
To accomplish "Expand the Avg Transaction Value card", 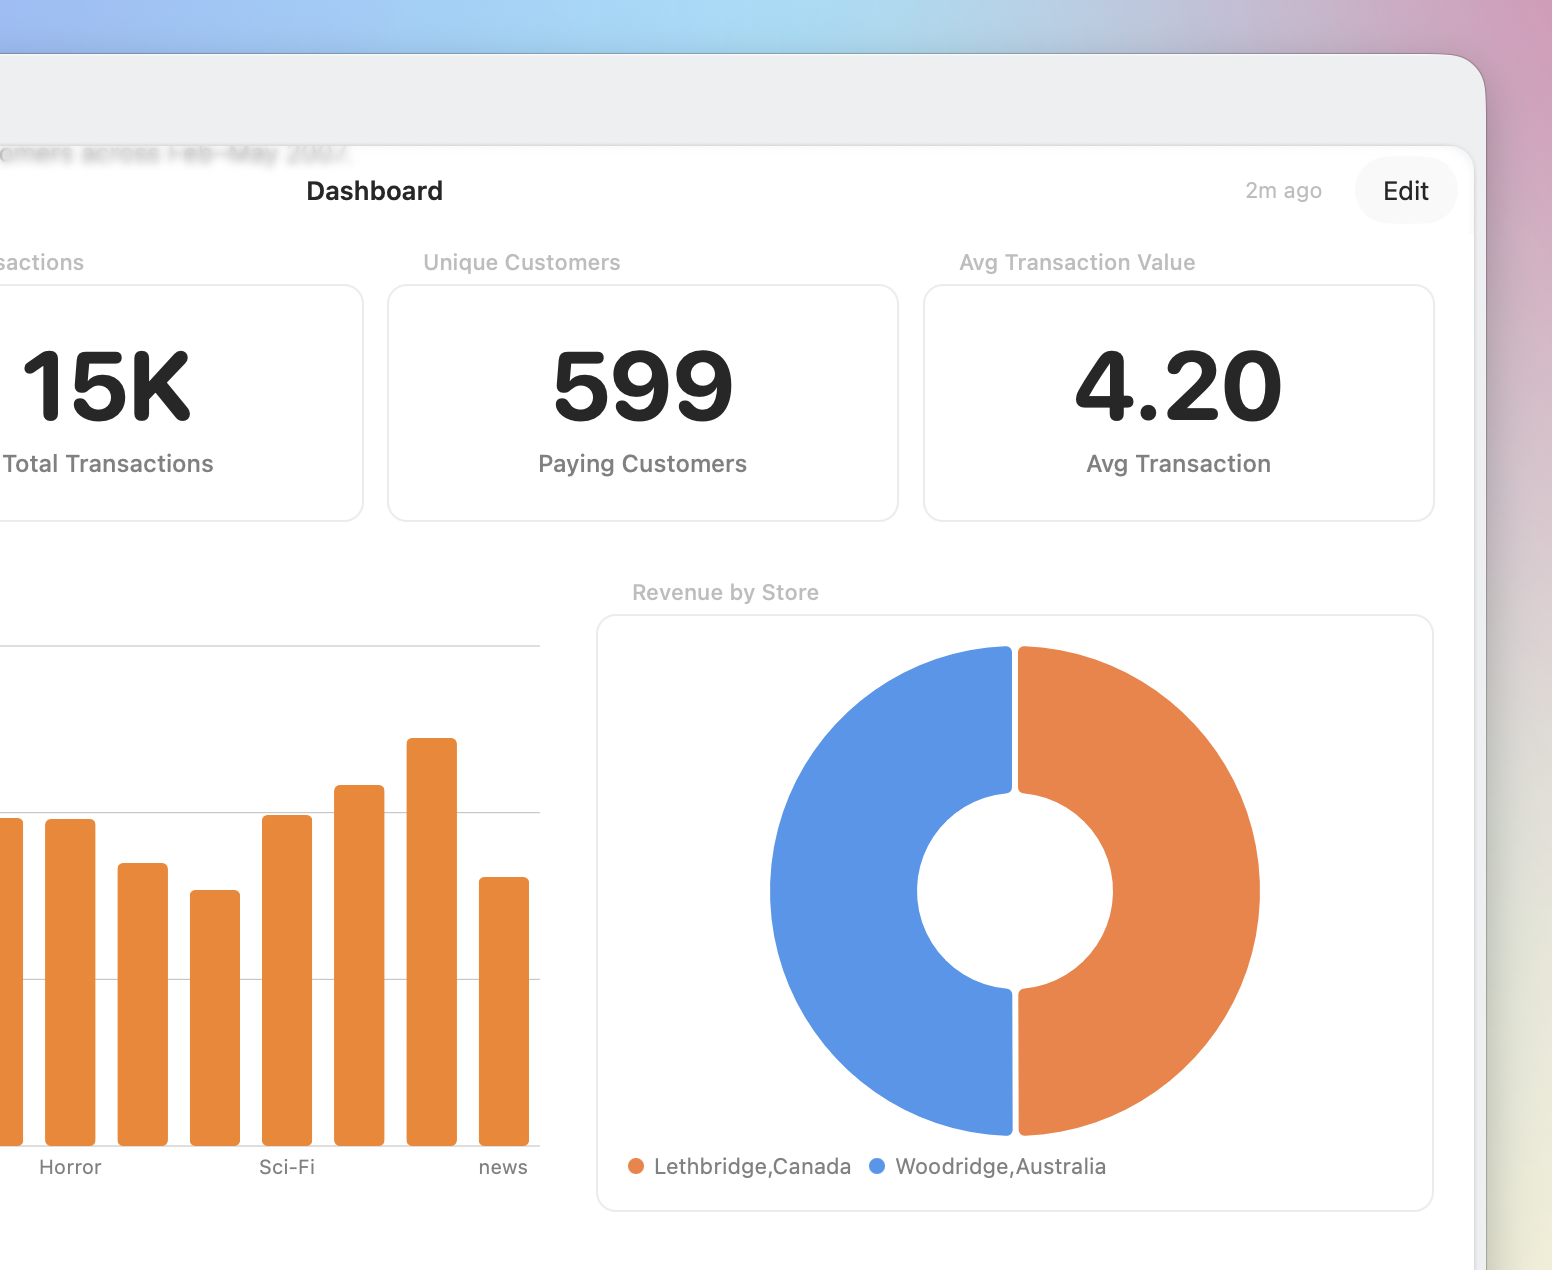I will pos(1178,402).
